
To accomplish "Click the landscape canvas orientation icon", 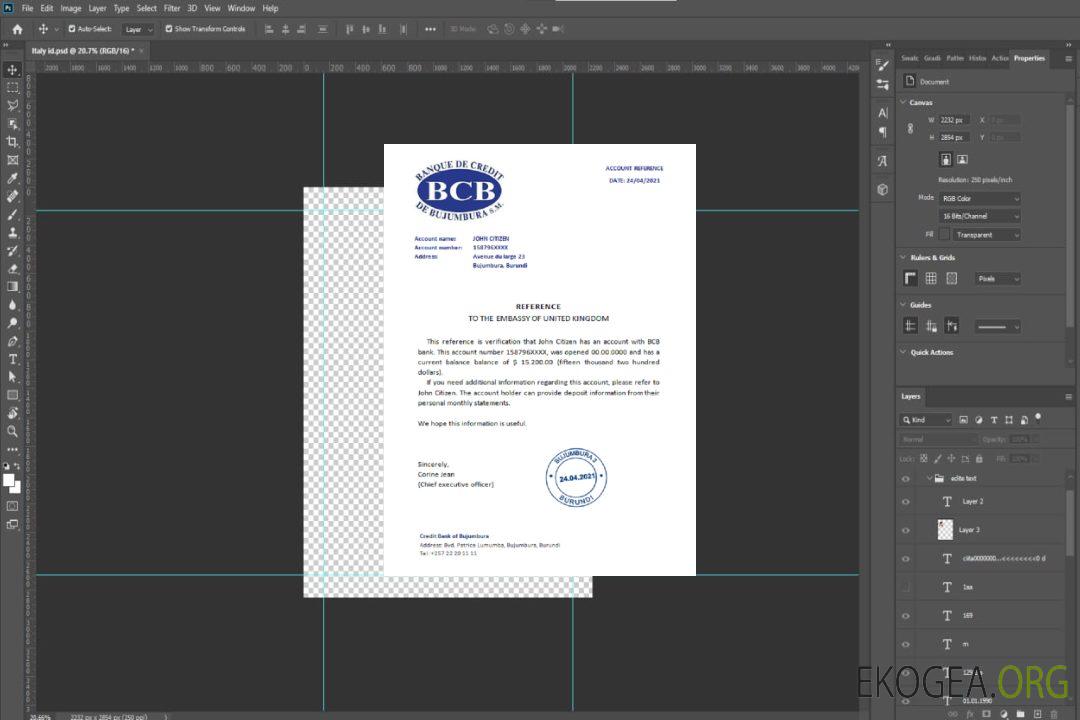I will tap(962, 159).
